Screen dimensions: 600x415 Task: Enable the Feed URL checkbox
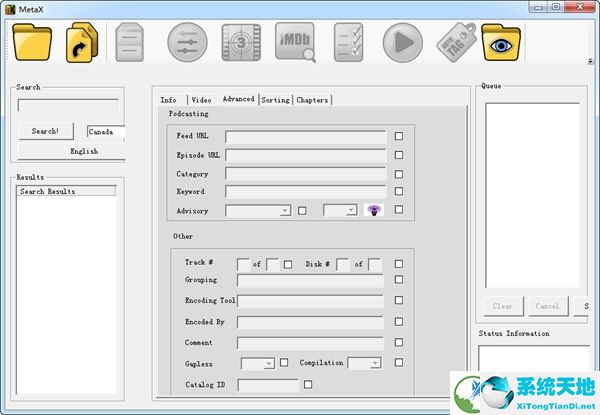click(399, 136)
